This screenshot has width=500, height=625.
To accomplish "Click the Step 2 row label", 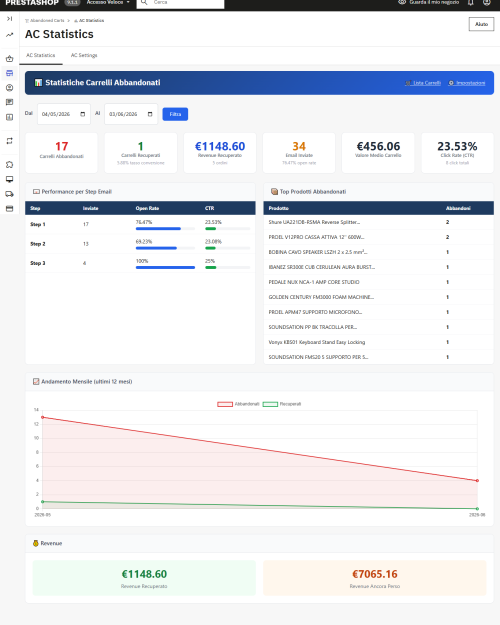I will click(x=38, y=244).
